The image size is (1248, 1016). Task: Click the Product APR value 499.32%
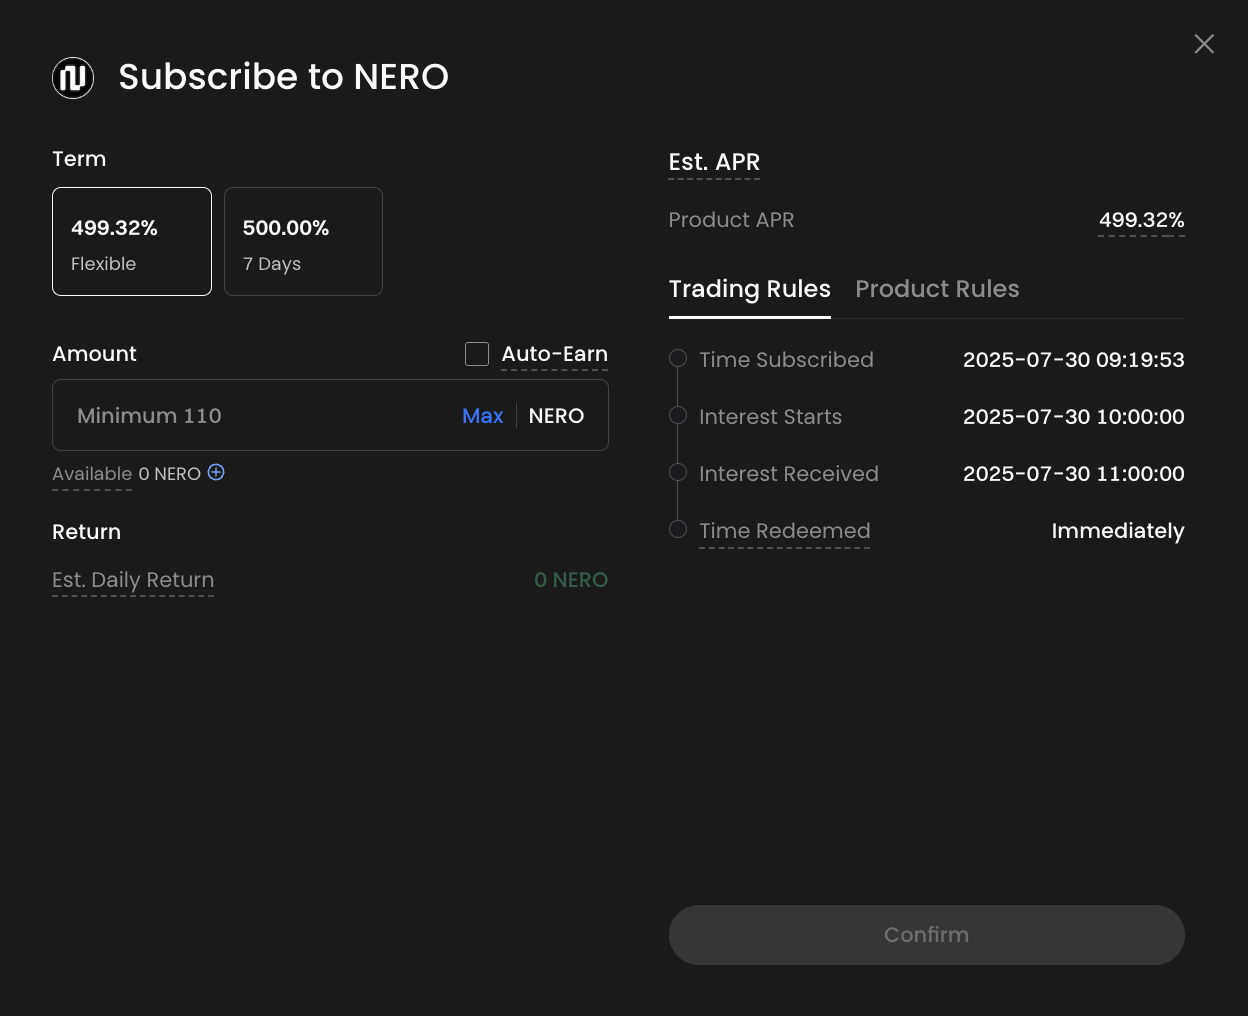pyautogui.click(x=1142, y=220)
